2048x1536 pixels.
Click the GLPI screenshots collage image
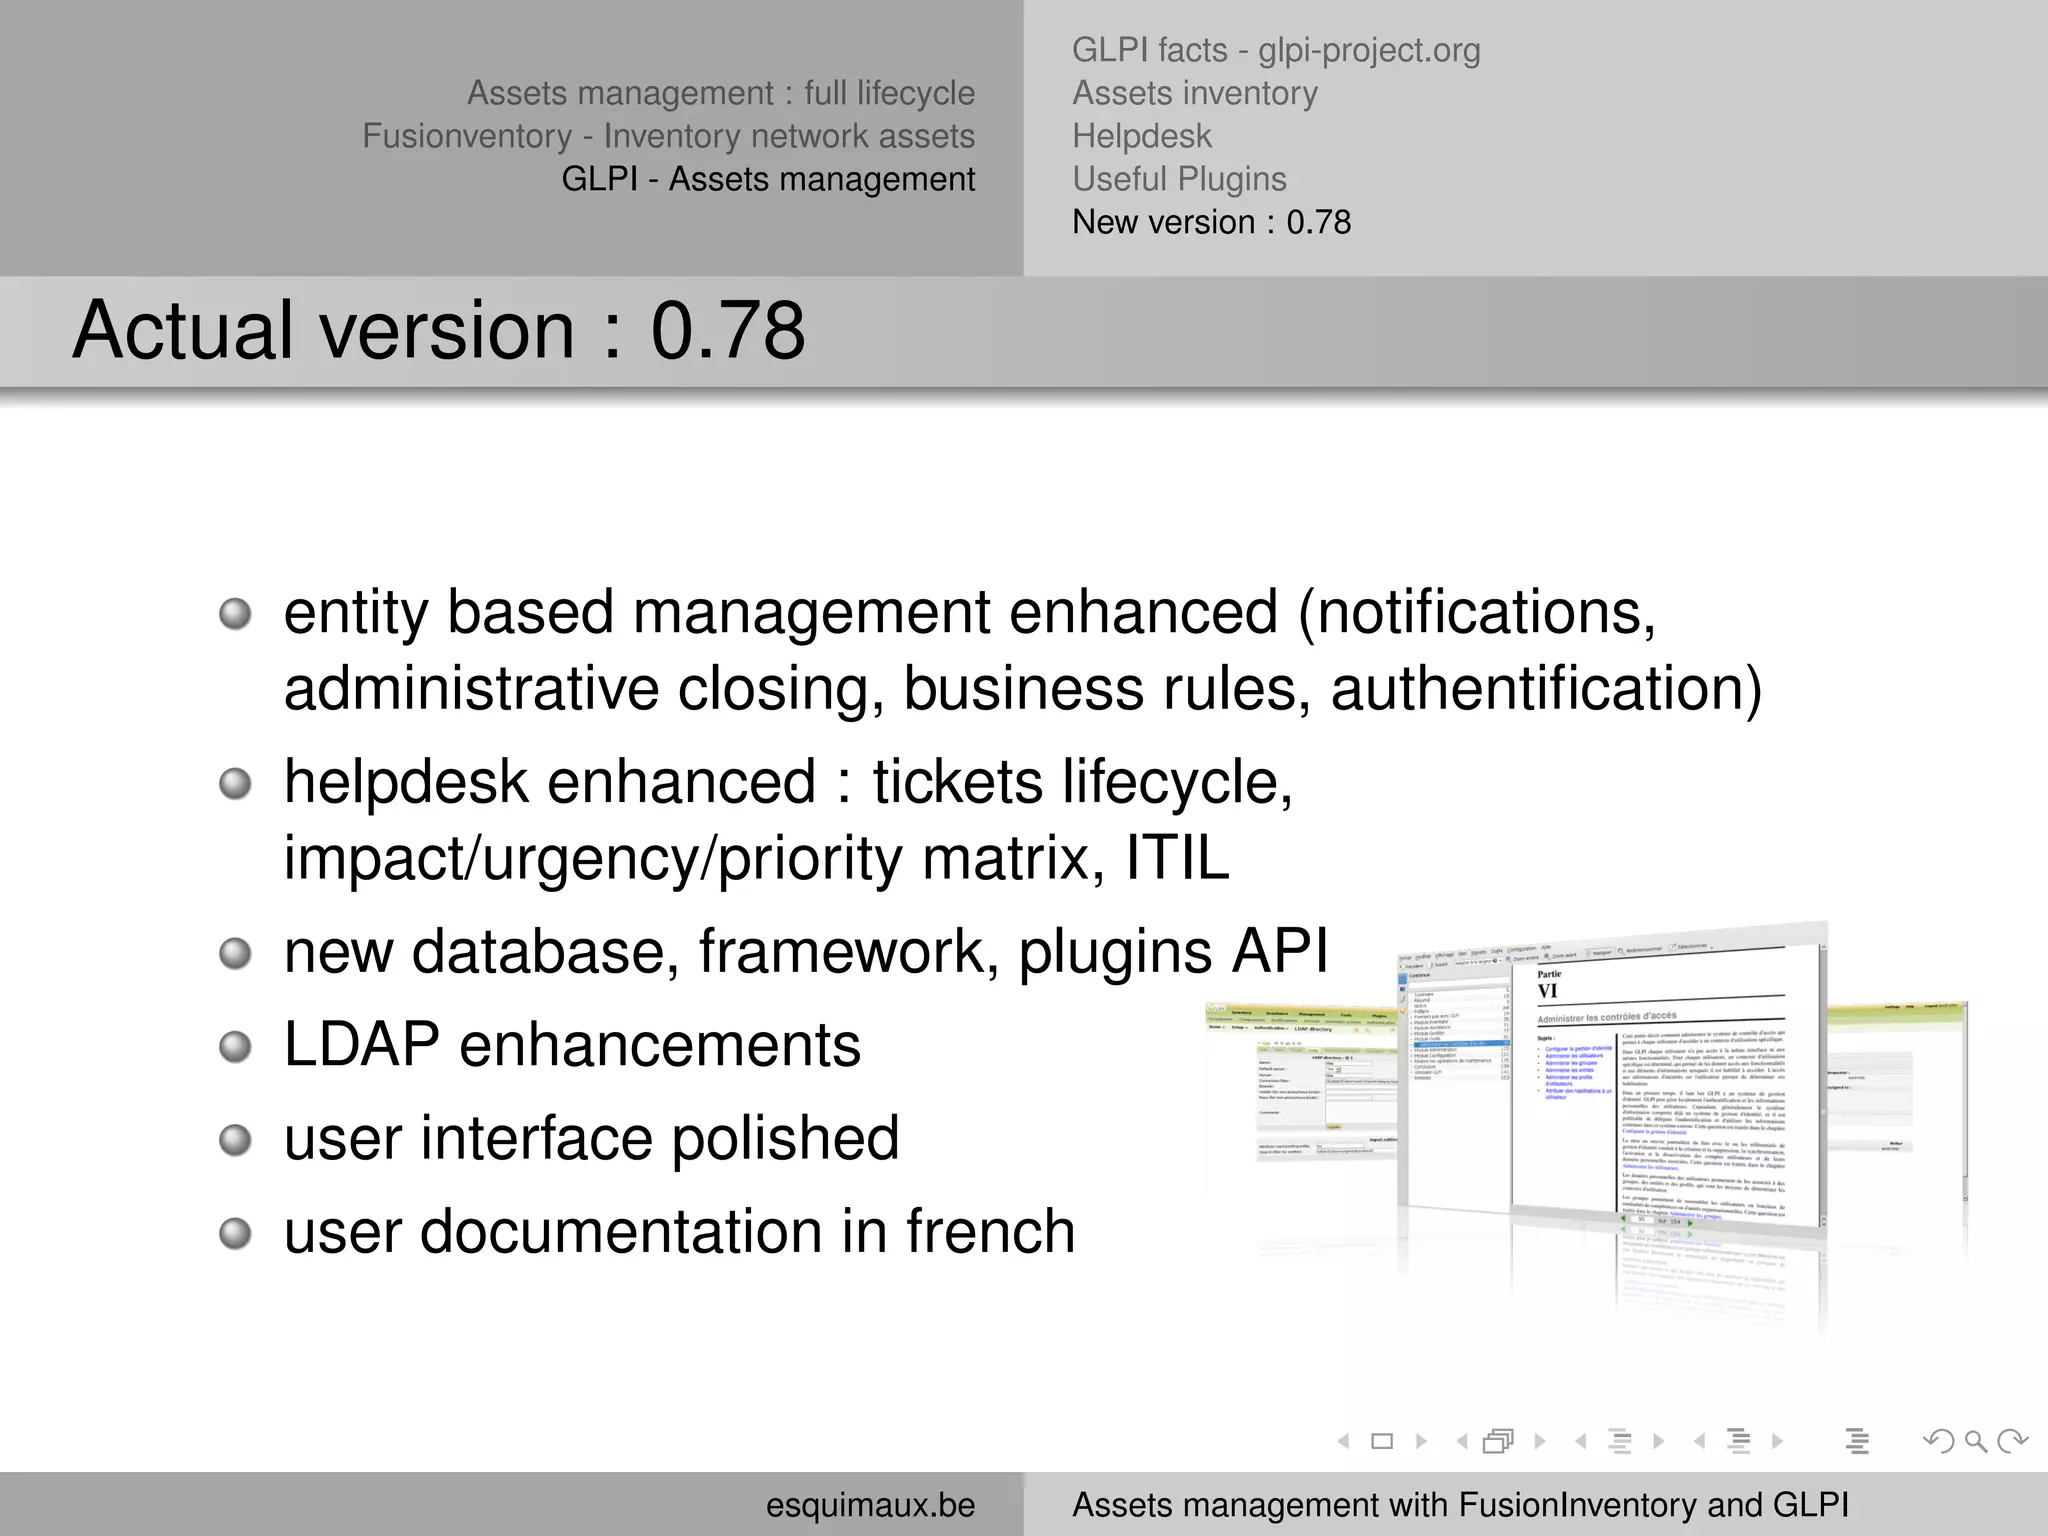click(1588, 1130)
